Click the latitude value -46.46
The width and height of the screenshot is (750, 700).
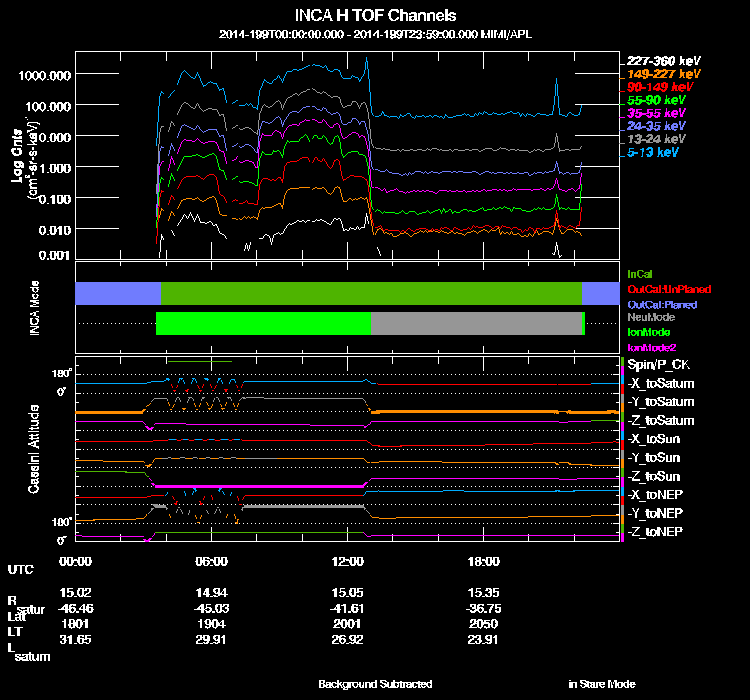[76, 608]
